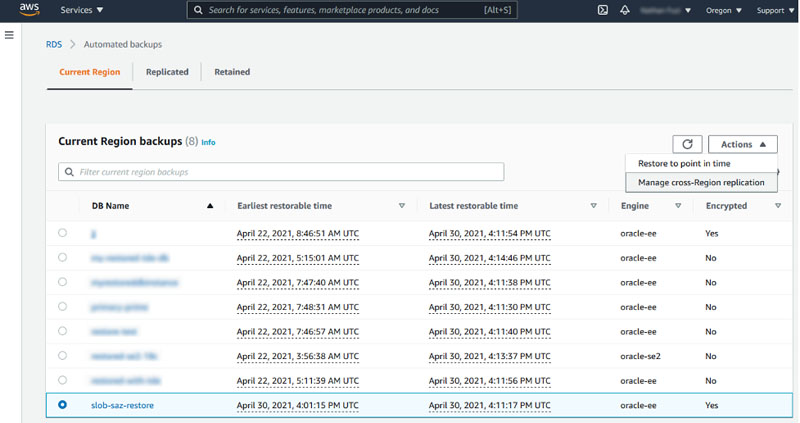Open DB link in 7:48:31 AM row
This screenshot has width=800, height=423.
[x=119, y=307]
